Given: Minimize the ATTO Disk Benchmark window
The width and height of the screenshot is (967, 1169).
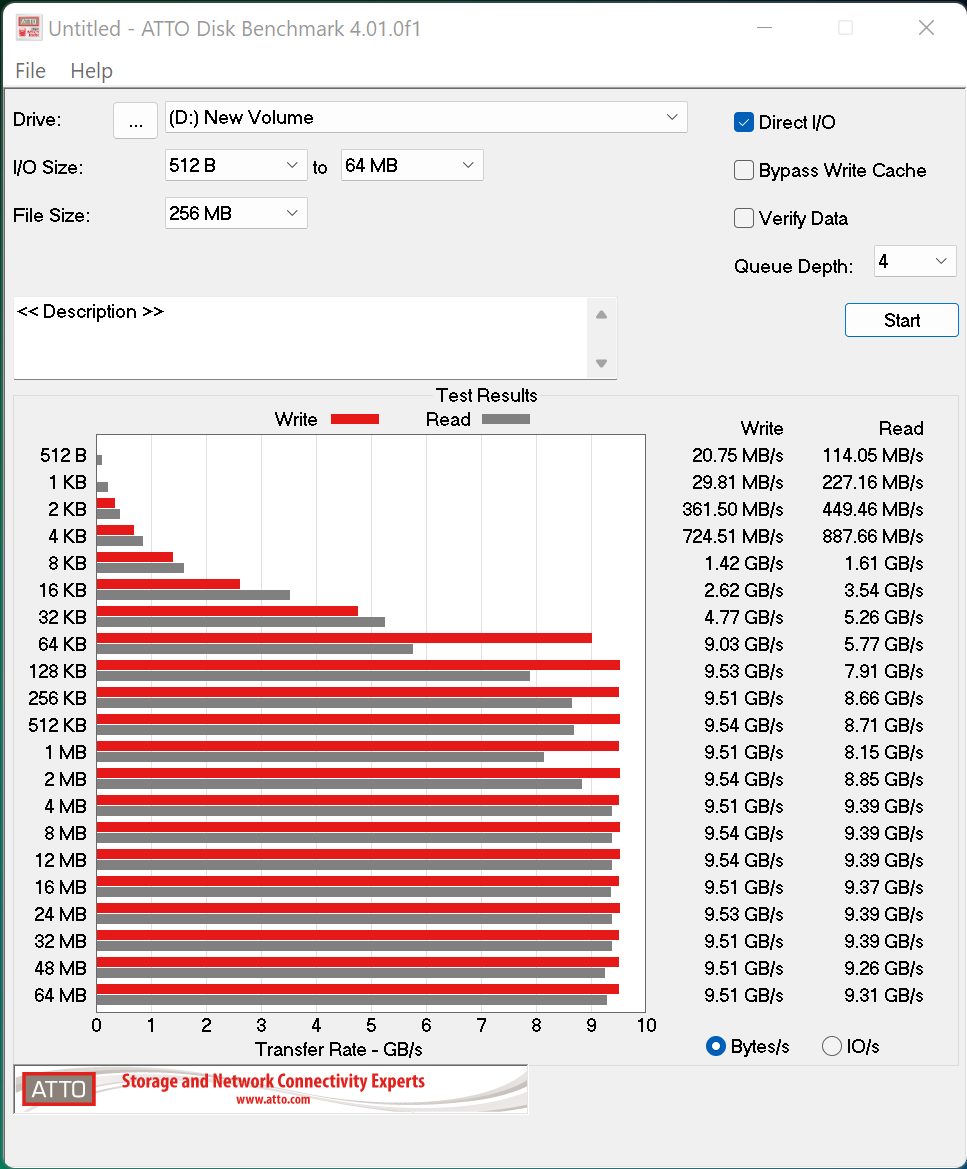Looking at the screenshot, I should (x=764, y=28).
